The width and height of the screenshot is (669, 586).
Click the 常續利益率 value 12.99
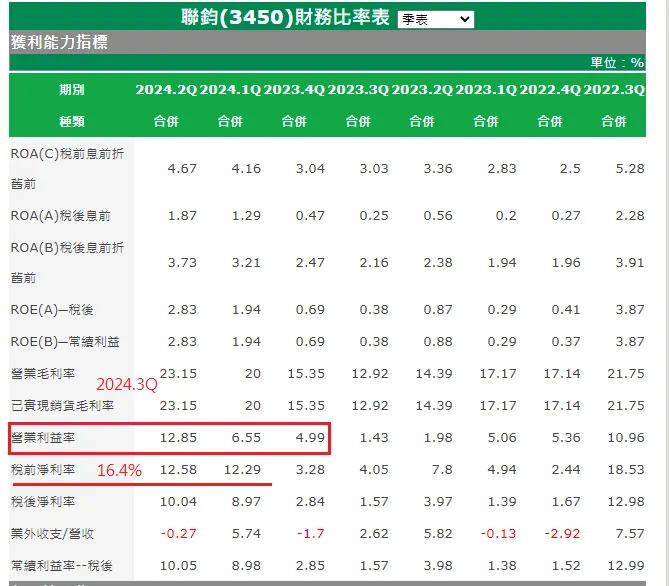(x=626, y=566)
